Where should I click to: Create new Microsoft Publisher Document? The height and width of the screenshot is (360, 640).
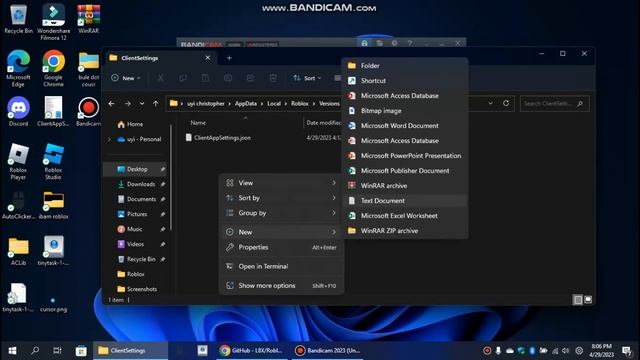click(x=405, y=171)
